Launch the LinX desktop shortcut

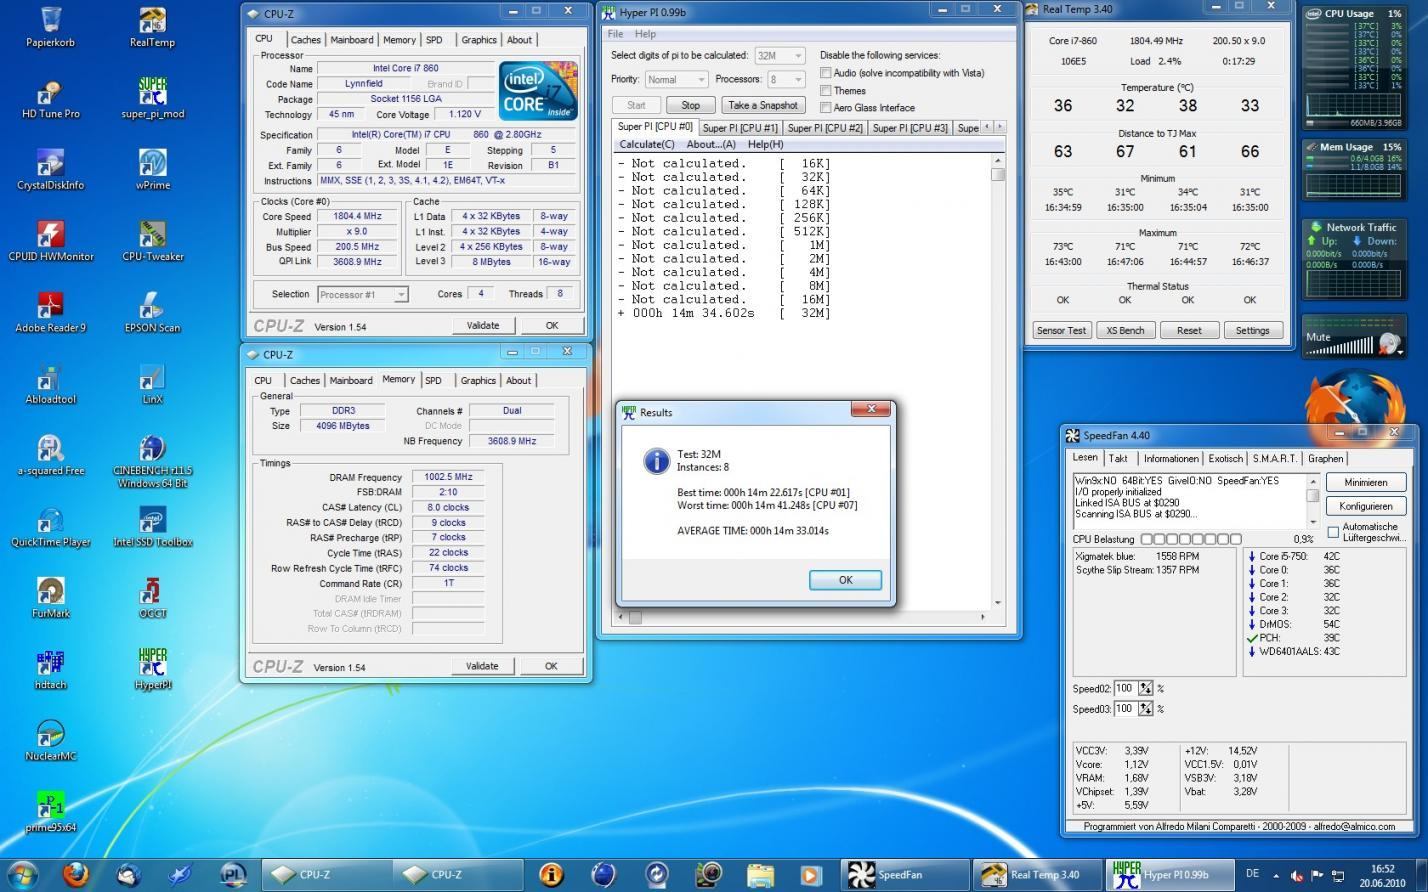[152, 383]
